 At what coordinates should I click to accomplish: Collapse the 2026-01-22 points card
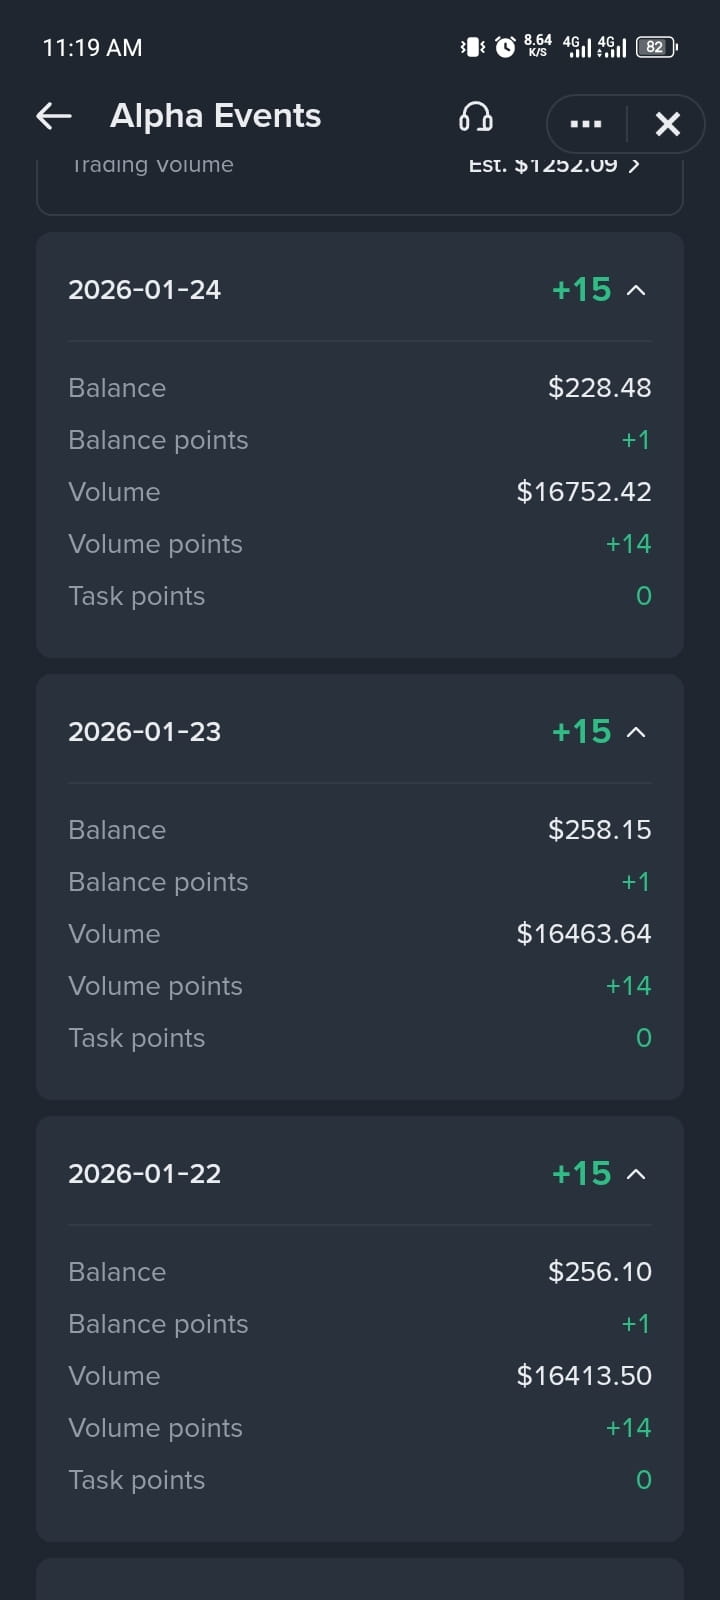[636, 1174]
